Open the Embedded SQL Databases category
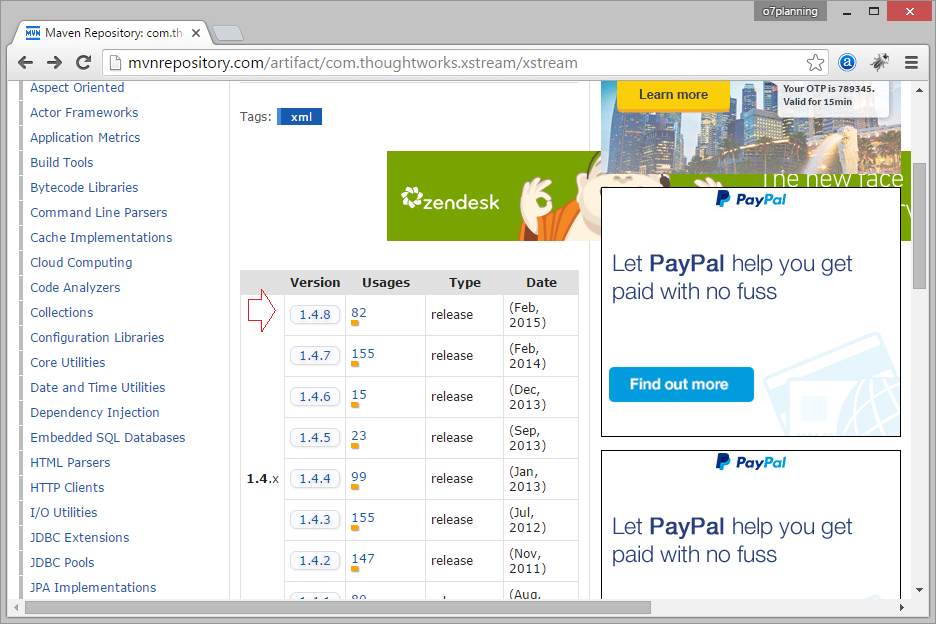This screenshot has height=624, width=936. coord(107,438)
